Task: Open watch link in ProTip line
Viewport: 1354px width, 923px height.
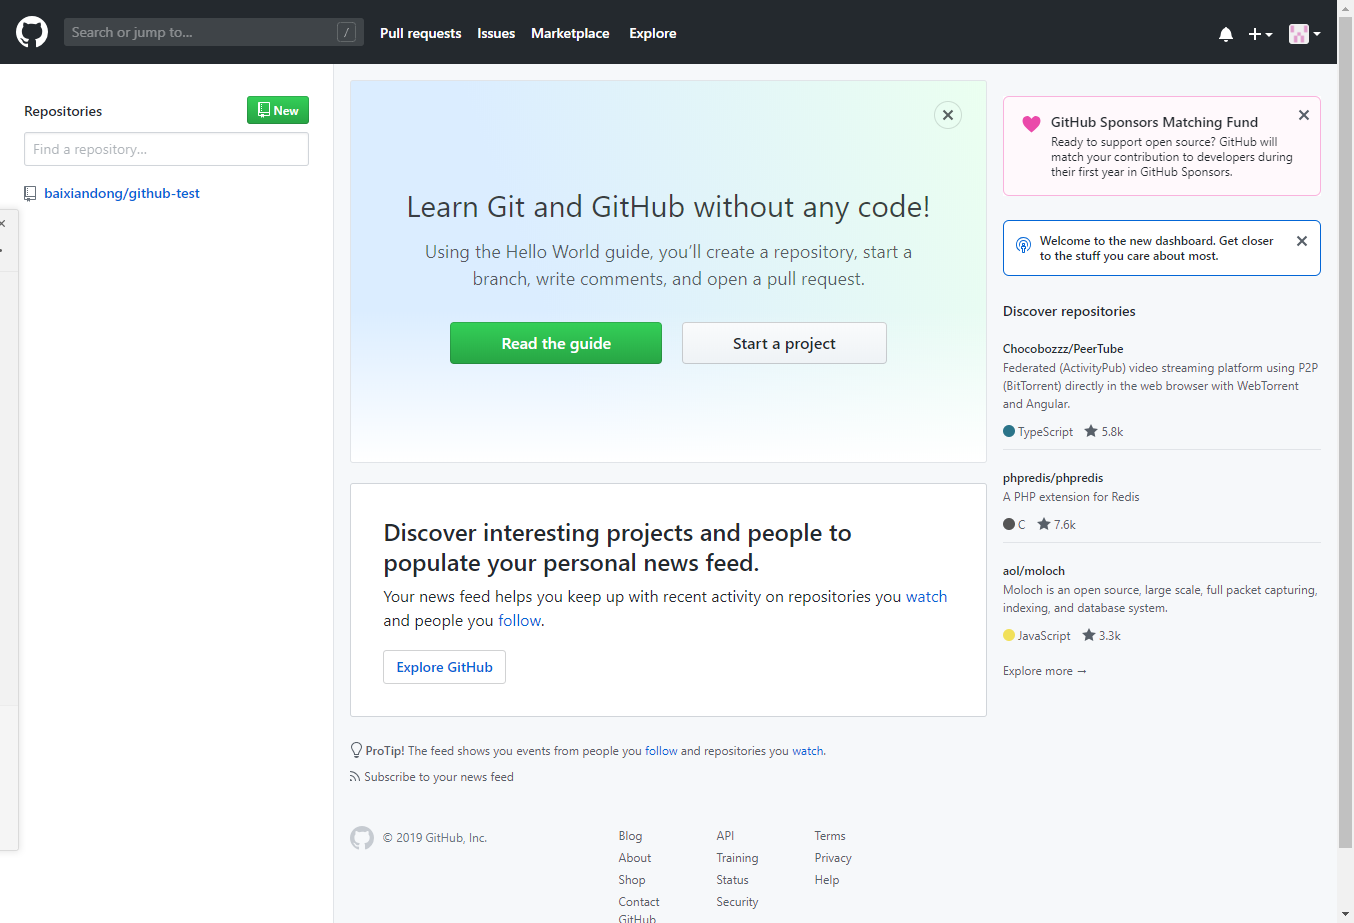Action: [x=808, y=751]
